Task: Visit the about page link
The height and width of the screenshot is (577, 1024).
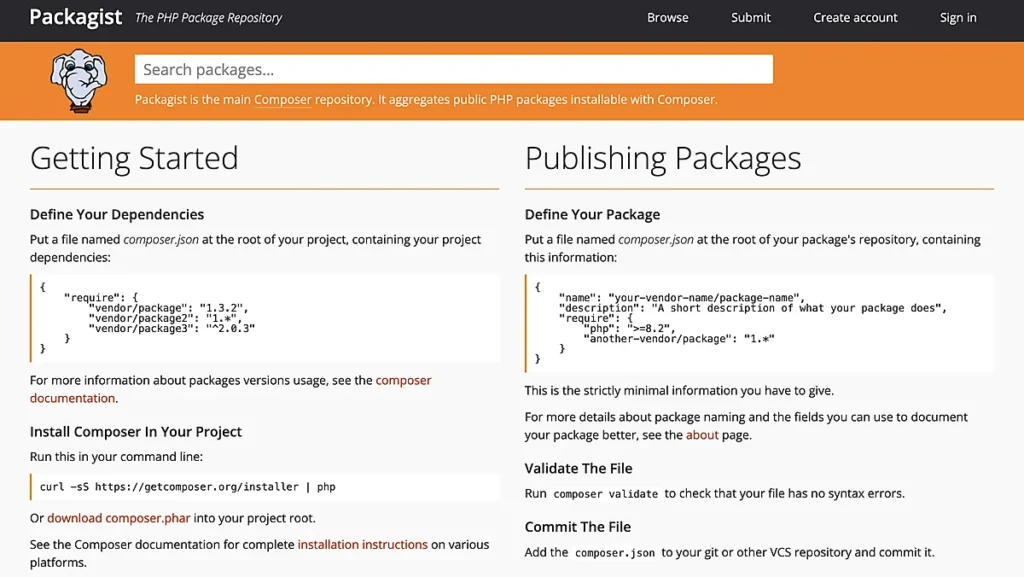Action: coord(702,435)
